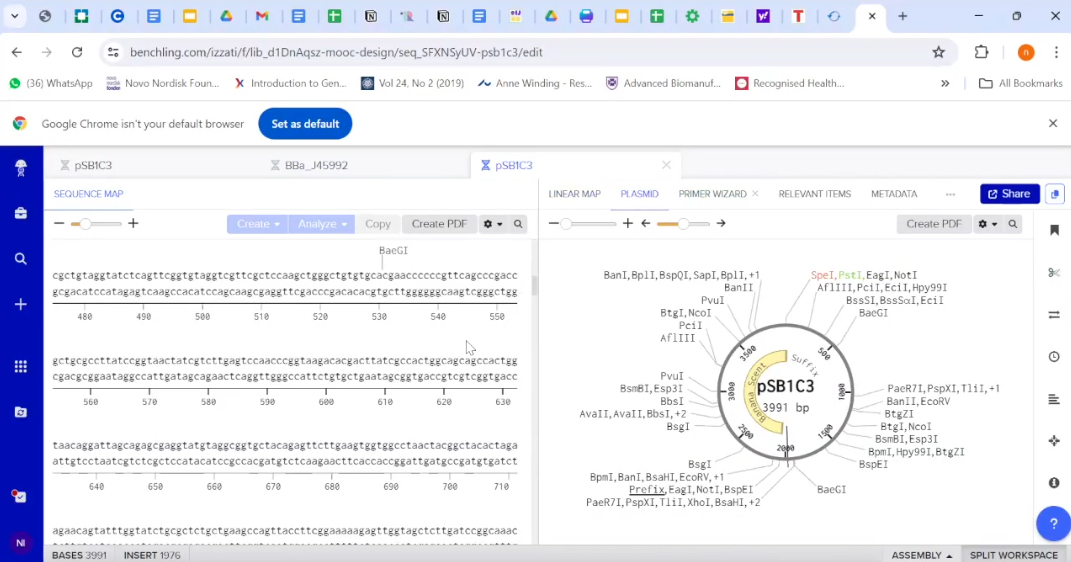Screen dimensions: 1071x562
Task: Click the copy icon beside Share button
Action: pyautogui.click(x=1055, y=194)
